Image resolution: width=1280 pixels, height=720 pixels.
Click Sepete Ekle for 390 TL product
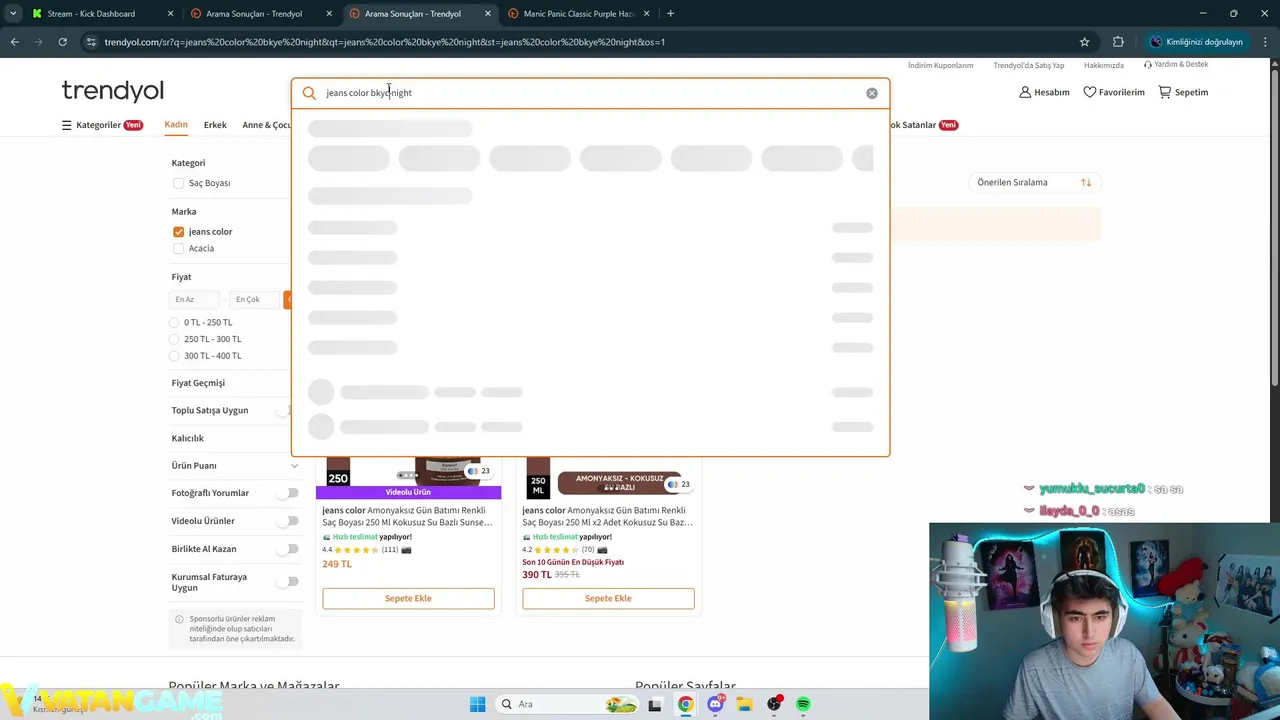[608, 598]
